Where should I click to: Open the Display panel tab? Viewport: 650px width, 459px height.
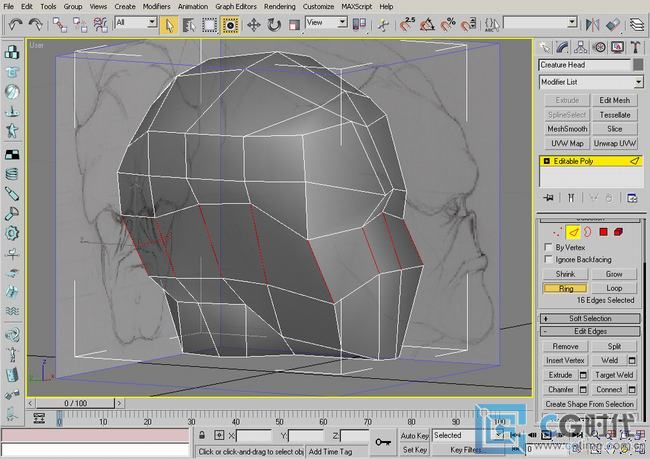pos(617,48)
